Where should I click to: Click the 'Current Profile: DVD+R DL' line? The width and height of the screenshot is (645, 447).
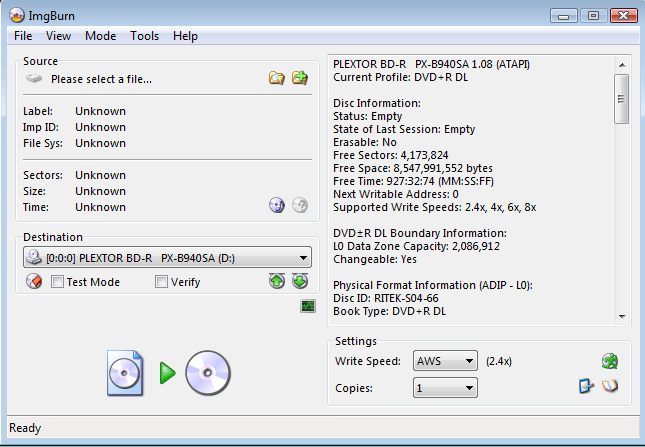pyautogui.click(x=401, y=77)
